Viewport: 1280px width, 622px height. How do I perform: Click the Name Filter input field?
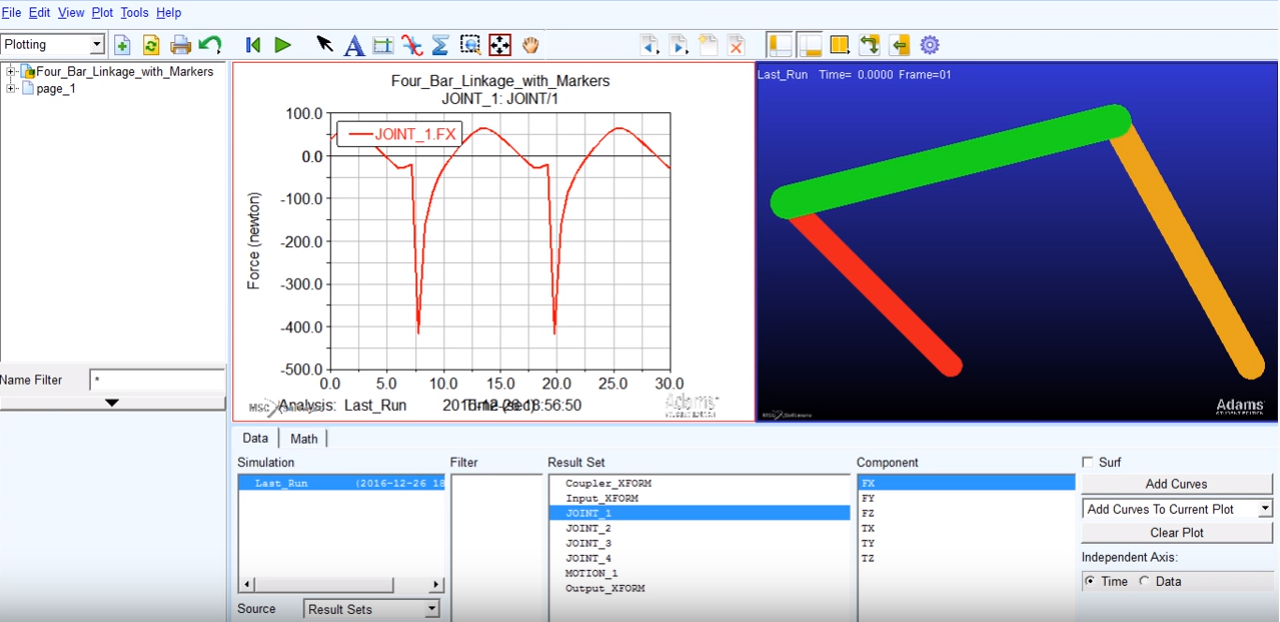157,380
